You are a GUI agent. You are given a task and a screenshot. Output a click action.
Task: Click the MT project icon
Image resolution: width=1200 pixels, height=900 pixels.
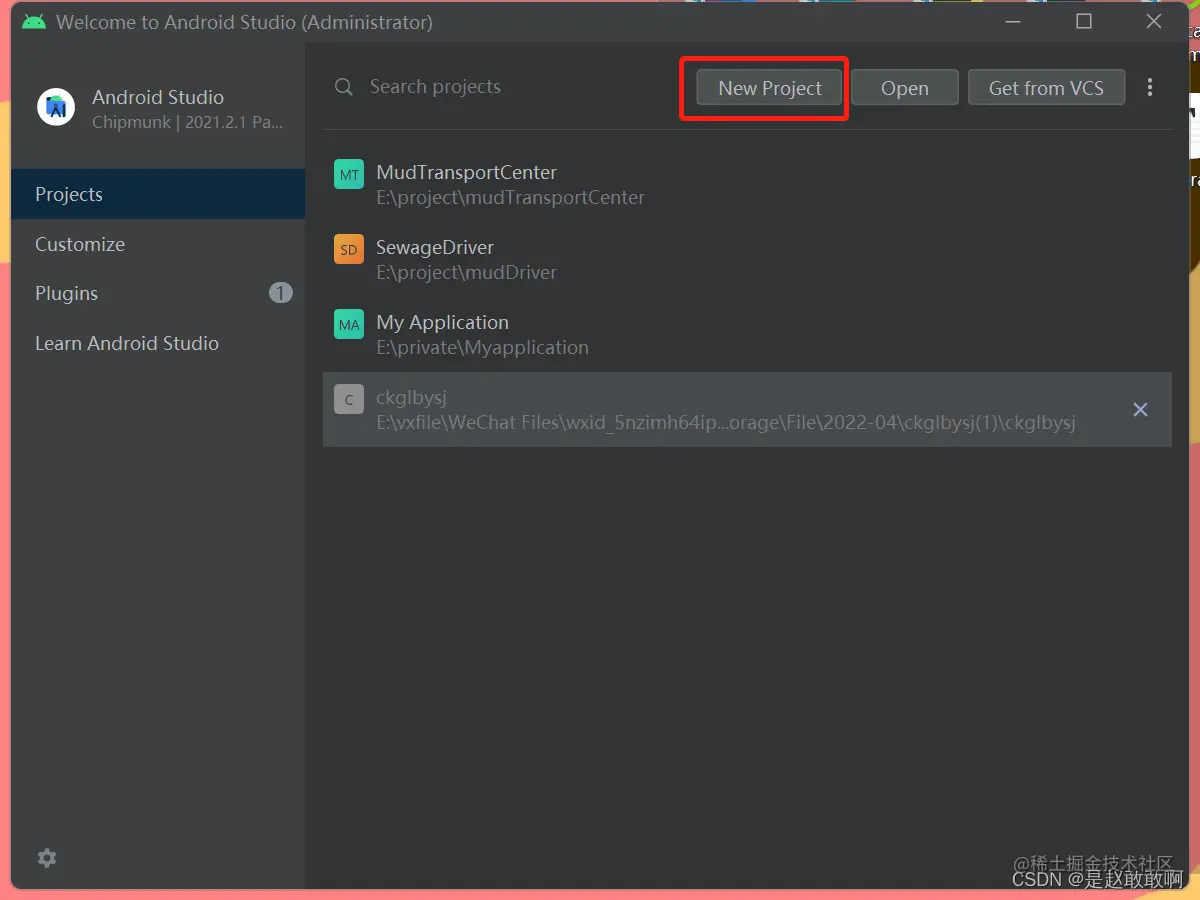click(349, 174)
